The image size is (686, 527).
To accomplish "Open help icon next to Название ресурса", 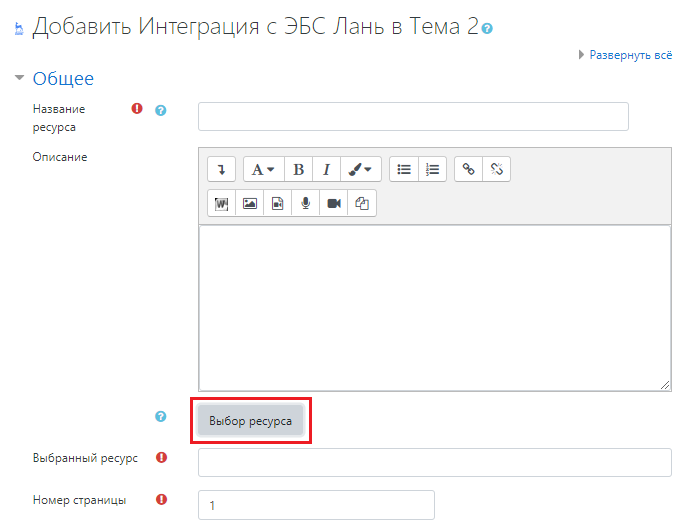I will tap(161, 110).
